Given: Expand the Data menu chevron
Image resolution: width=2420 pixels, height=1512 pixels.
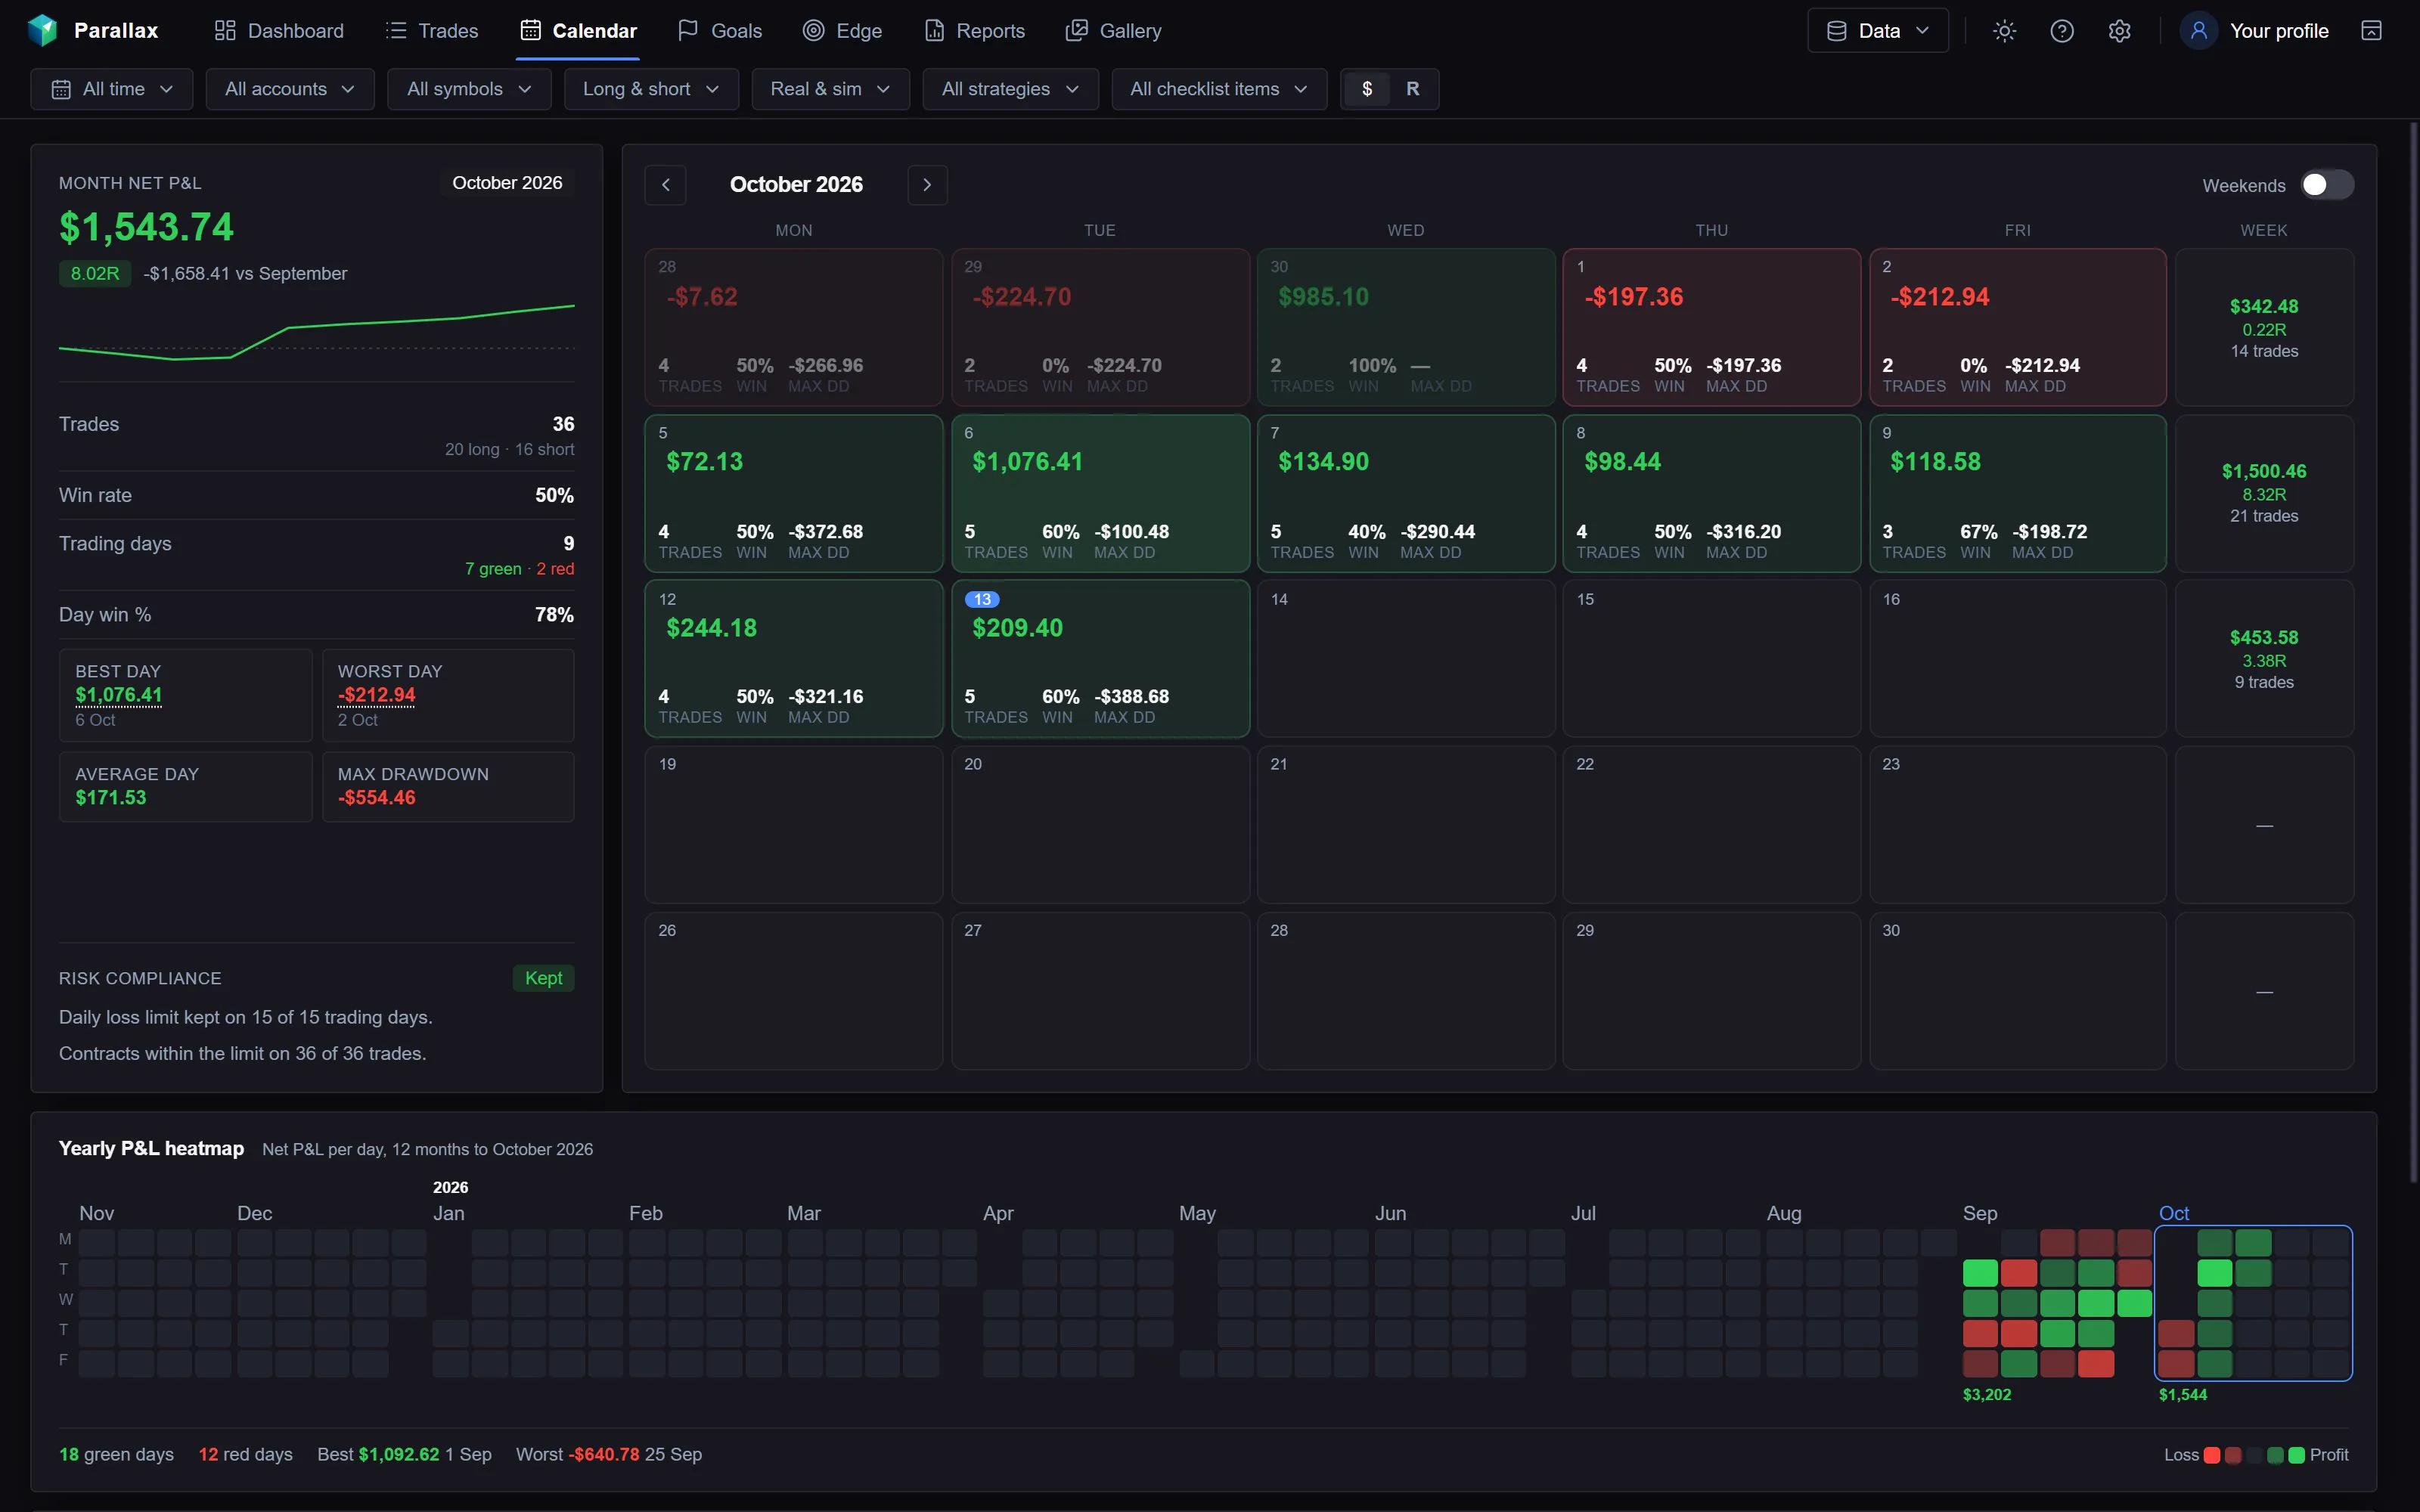Looking at the screenshot, I should click(x=1922, y=31).
